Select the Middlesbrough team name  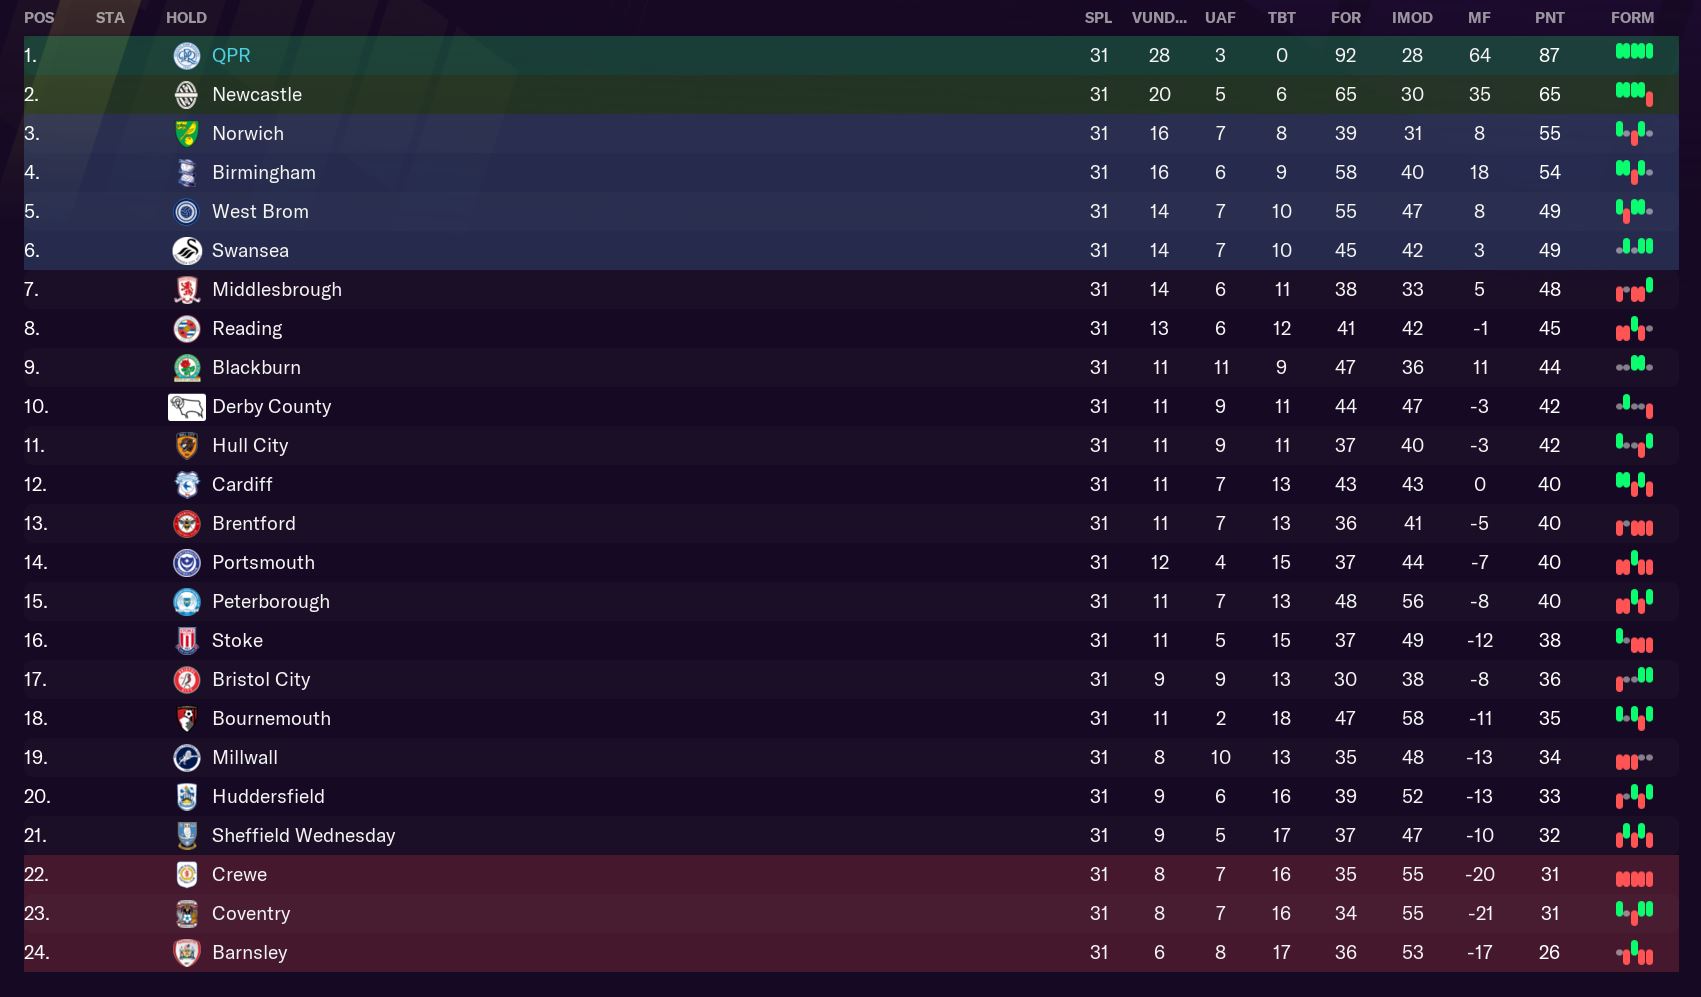click(277, 290)
